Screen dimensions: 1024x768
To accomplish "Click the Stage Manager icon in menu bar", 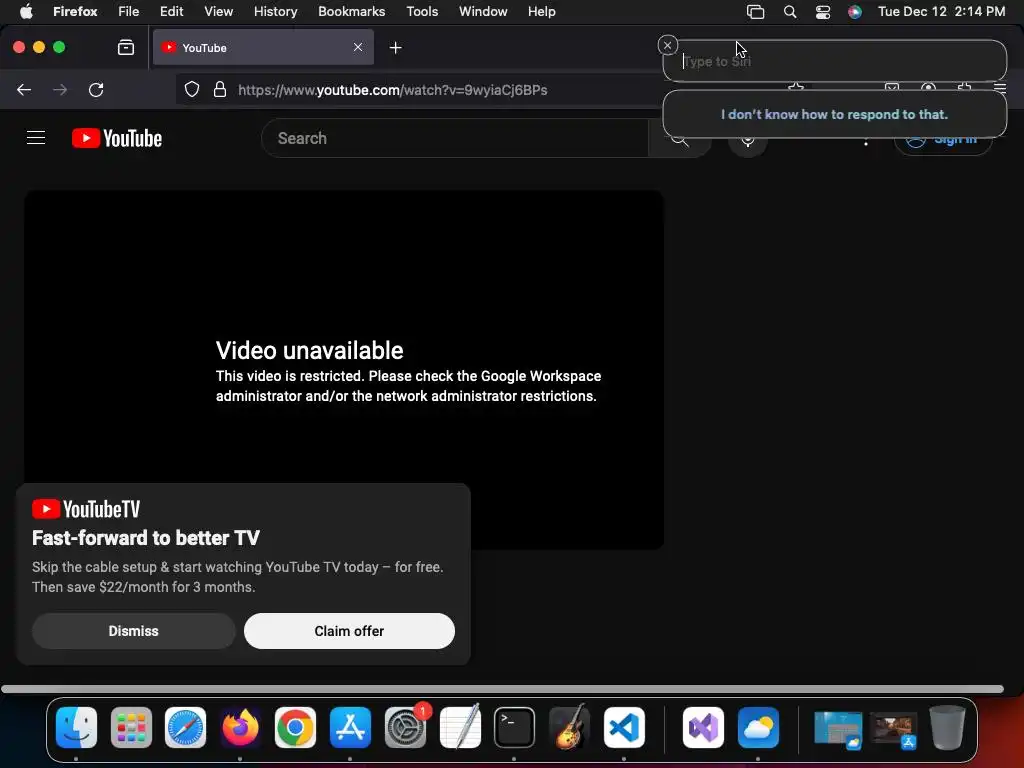I will (x=756, y=12).
